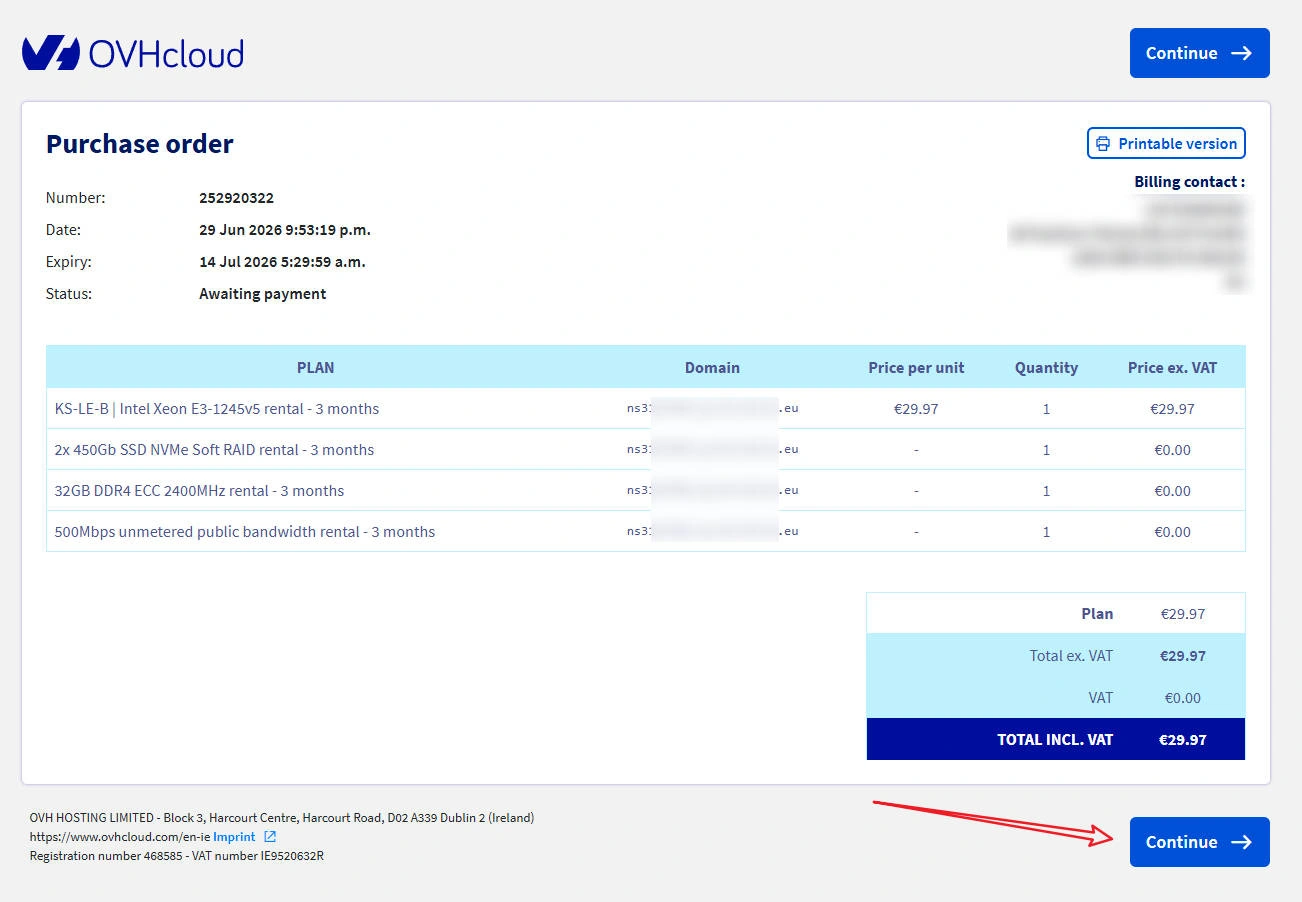Click the Domain column header
This screenshot has width=1302, height=902.
(x=712, y=367)
